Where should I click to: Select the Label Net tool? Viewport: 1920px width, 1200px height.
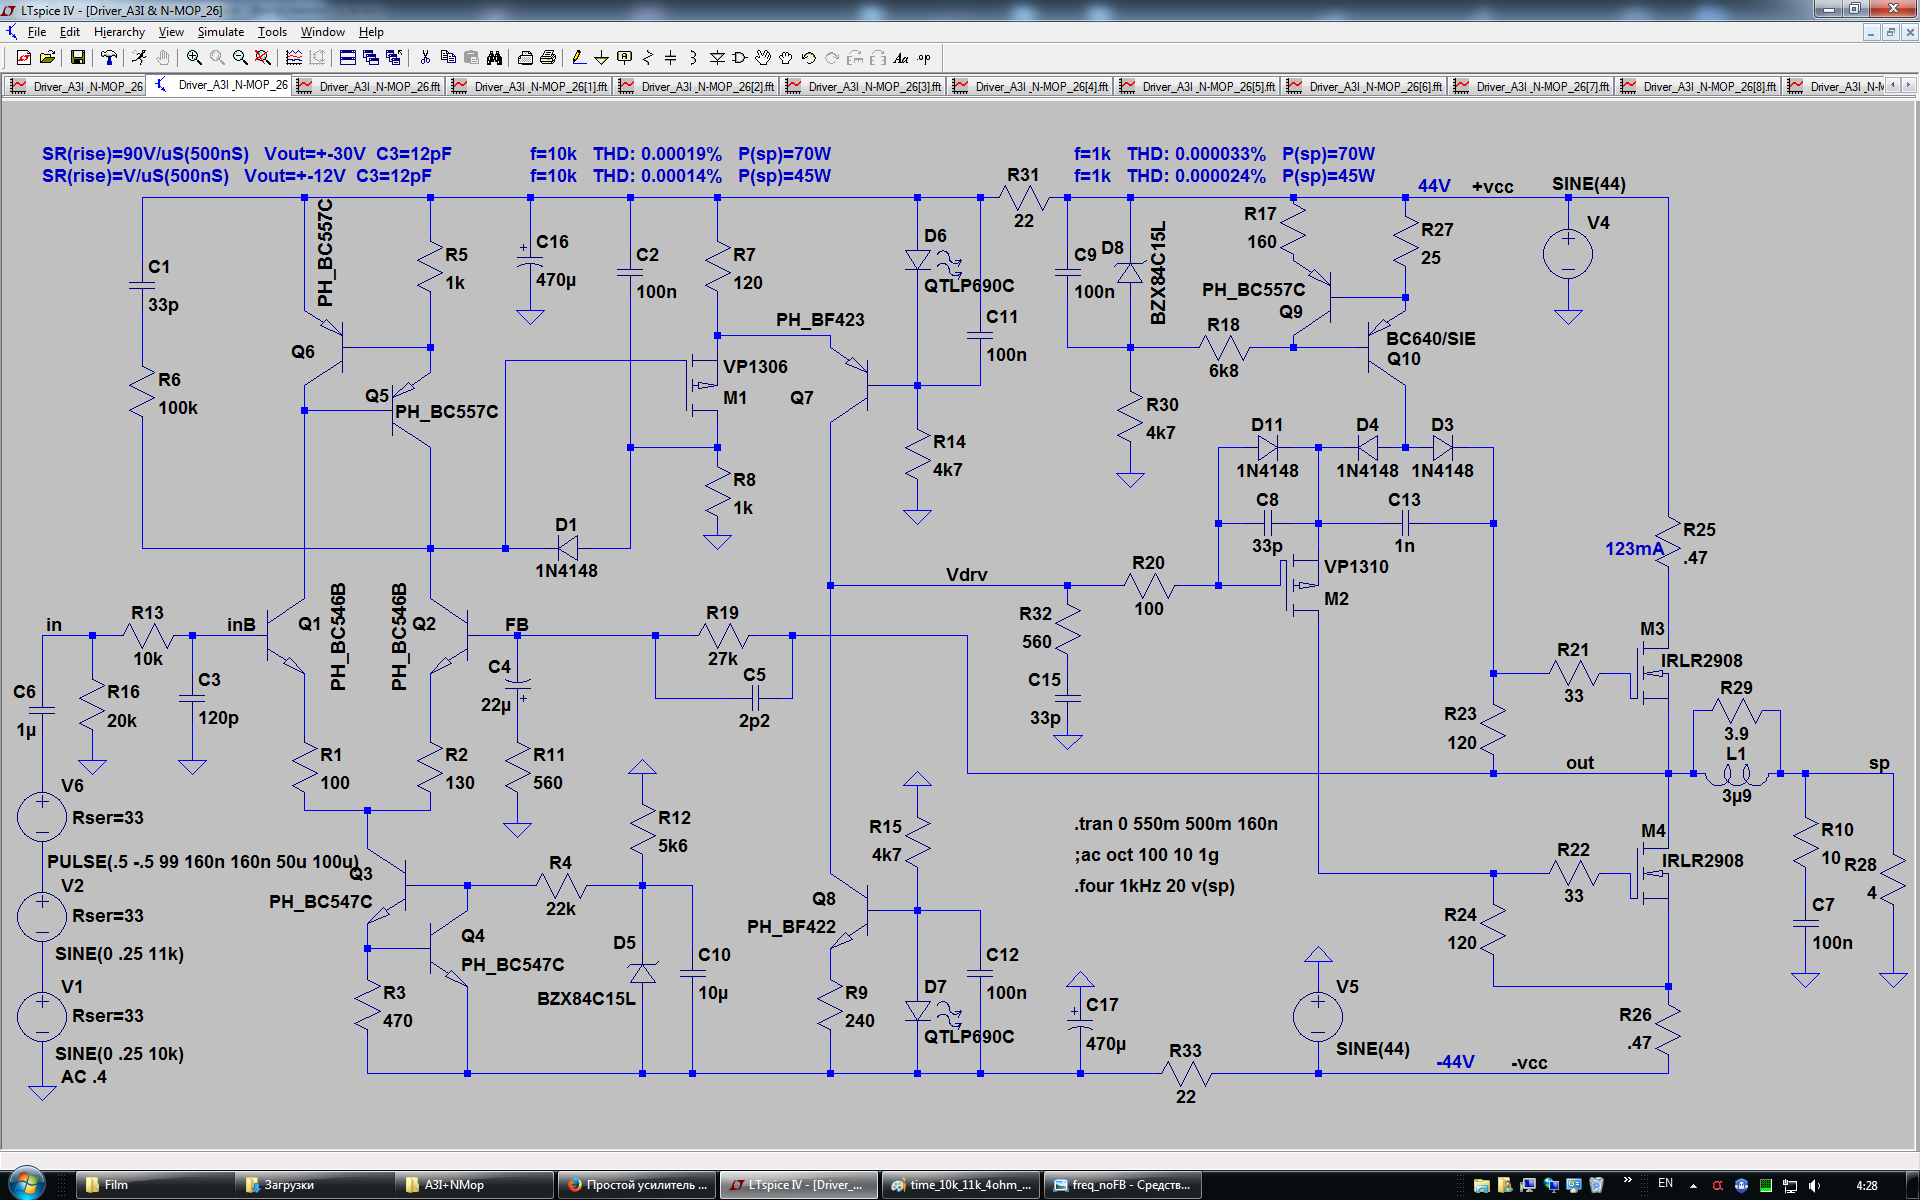[x=625, y=58]
